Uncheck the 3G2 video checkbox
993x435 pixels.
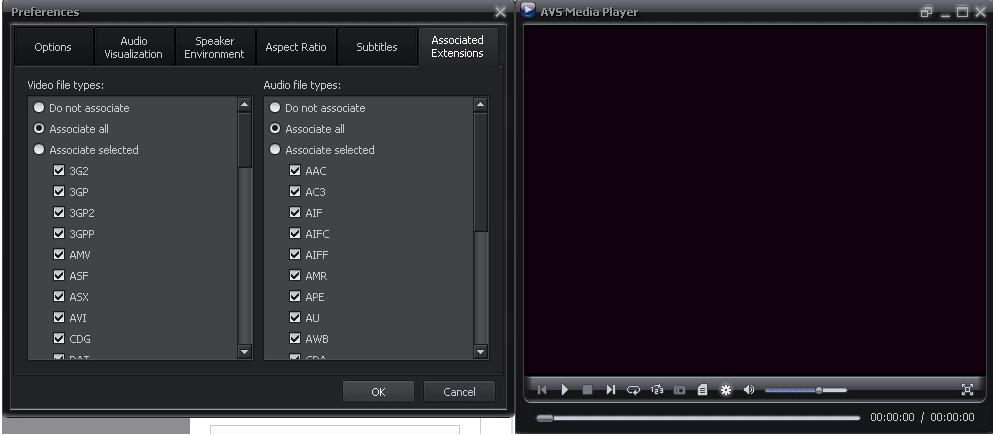(x=59, y=170)
